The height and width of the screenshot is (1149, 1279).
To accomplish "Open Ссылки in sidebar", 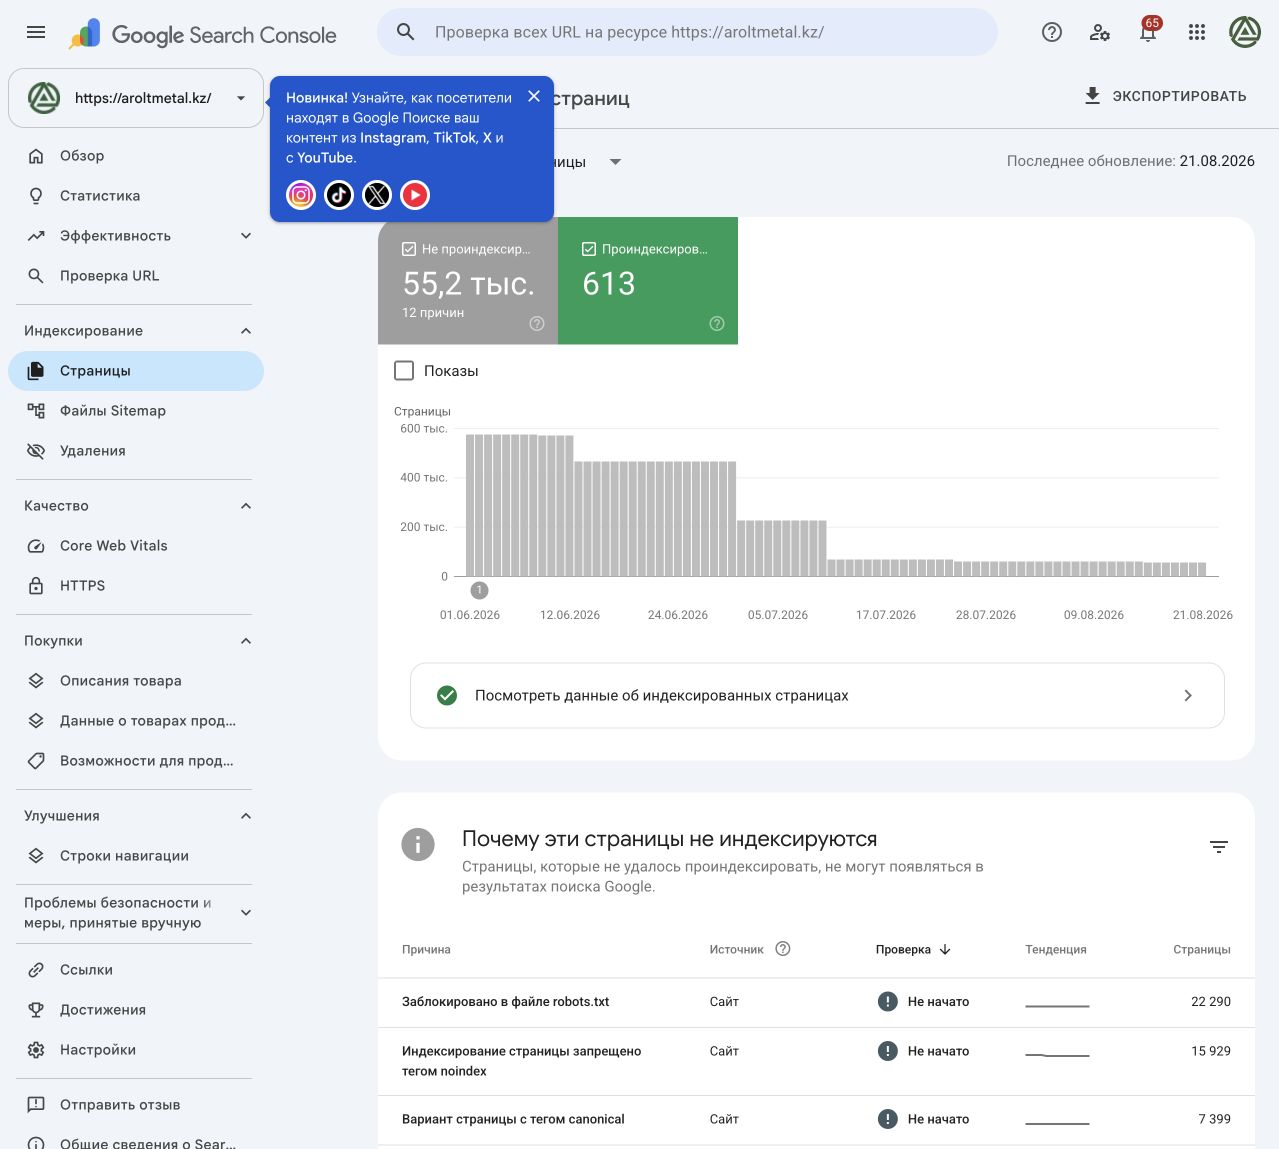I will 136,970.
